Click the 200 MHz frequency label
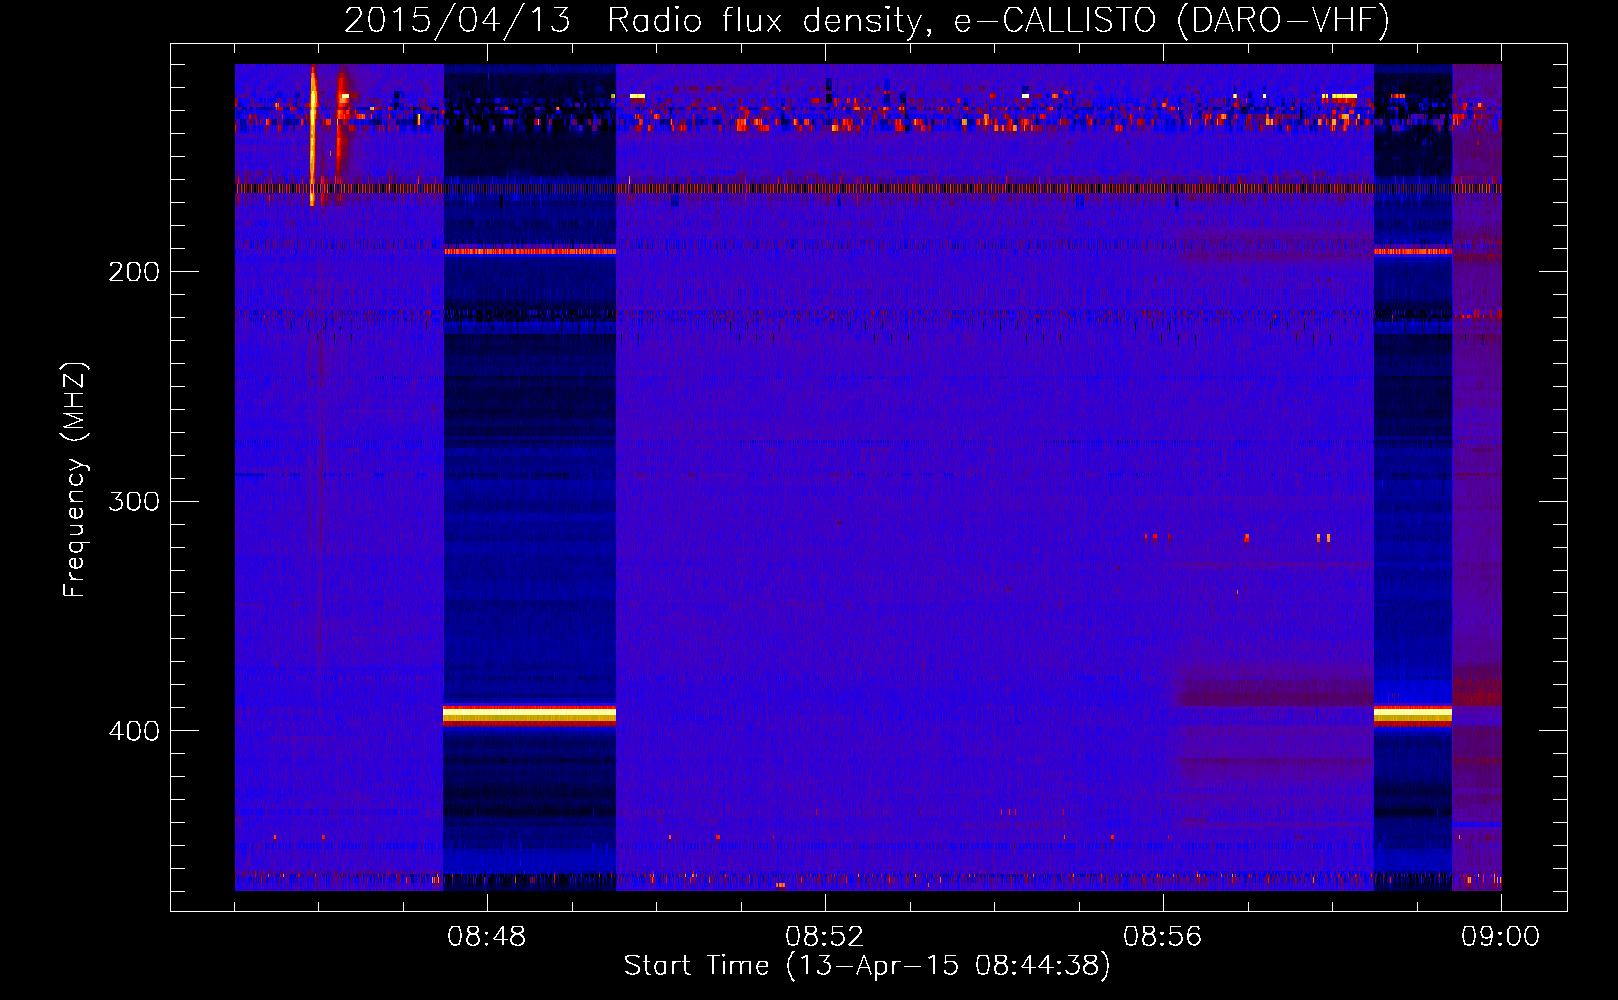The height and width of the screenshot is (1000, 1618). click(x=134, y=271)
